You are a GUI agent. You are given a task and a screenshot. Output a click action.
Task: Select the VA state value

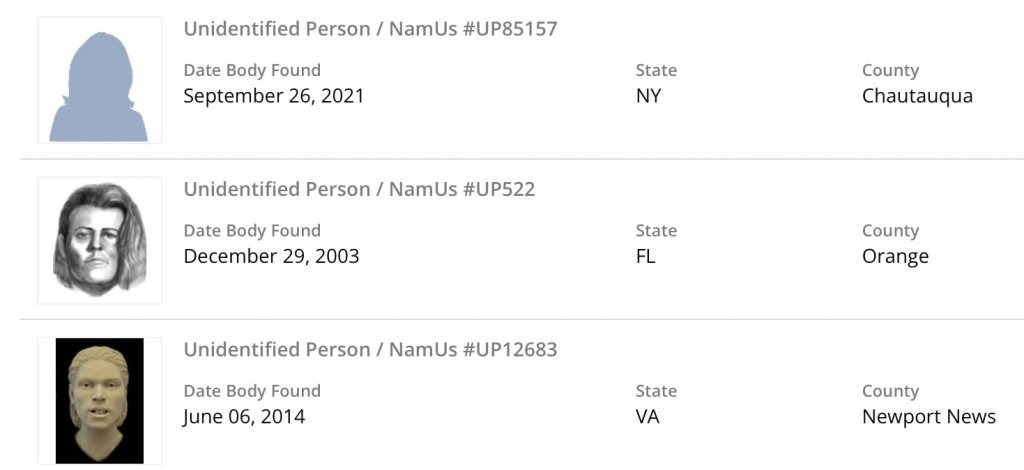pyautogui.click(x=648, y=416)
